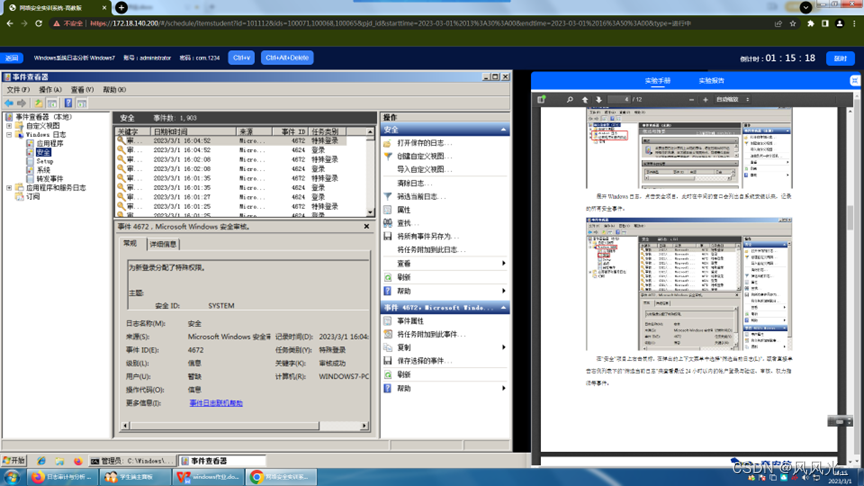The width and height of the screenshot is (864, 486).
Task: Toggle the PDF viewer sidebar icon
Action: (x=541, y=99)
